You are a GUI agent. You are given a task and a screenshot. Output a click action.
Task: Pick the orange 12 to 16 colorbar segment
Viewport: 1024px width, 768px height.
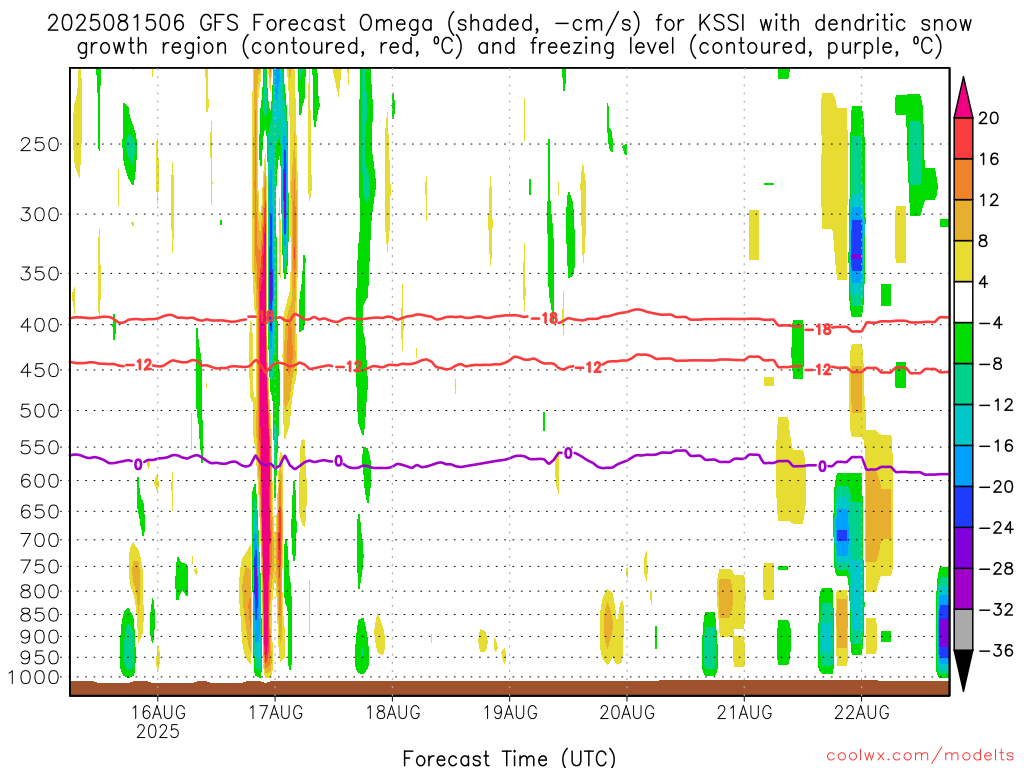click(x=963, y=180)
